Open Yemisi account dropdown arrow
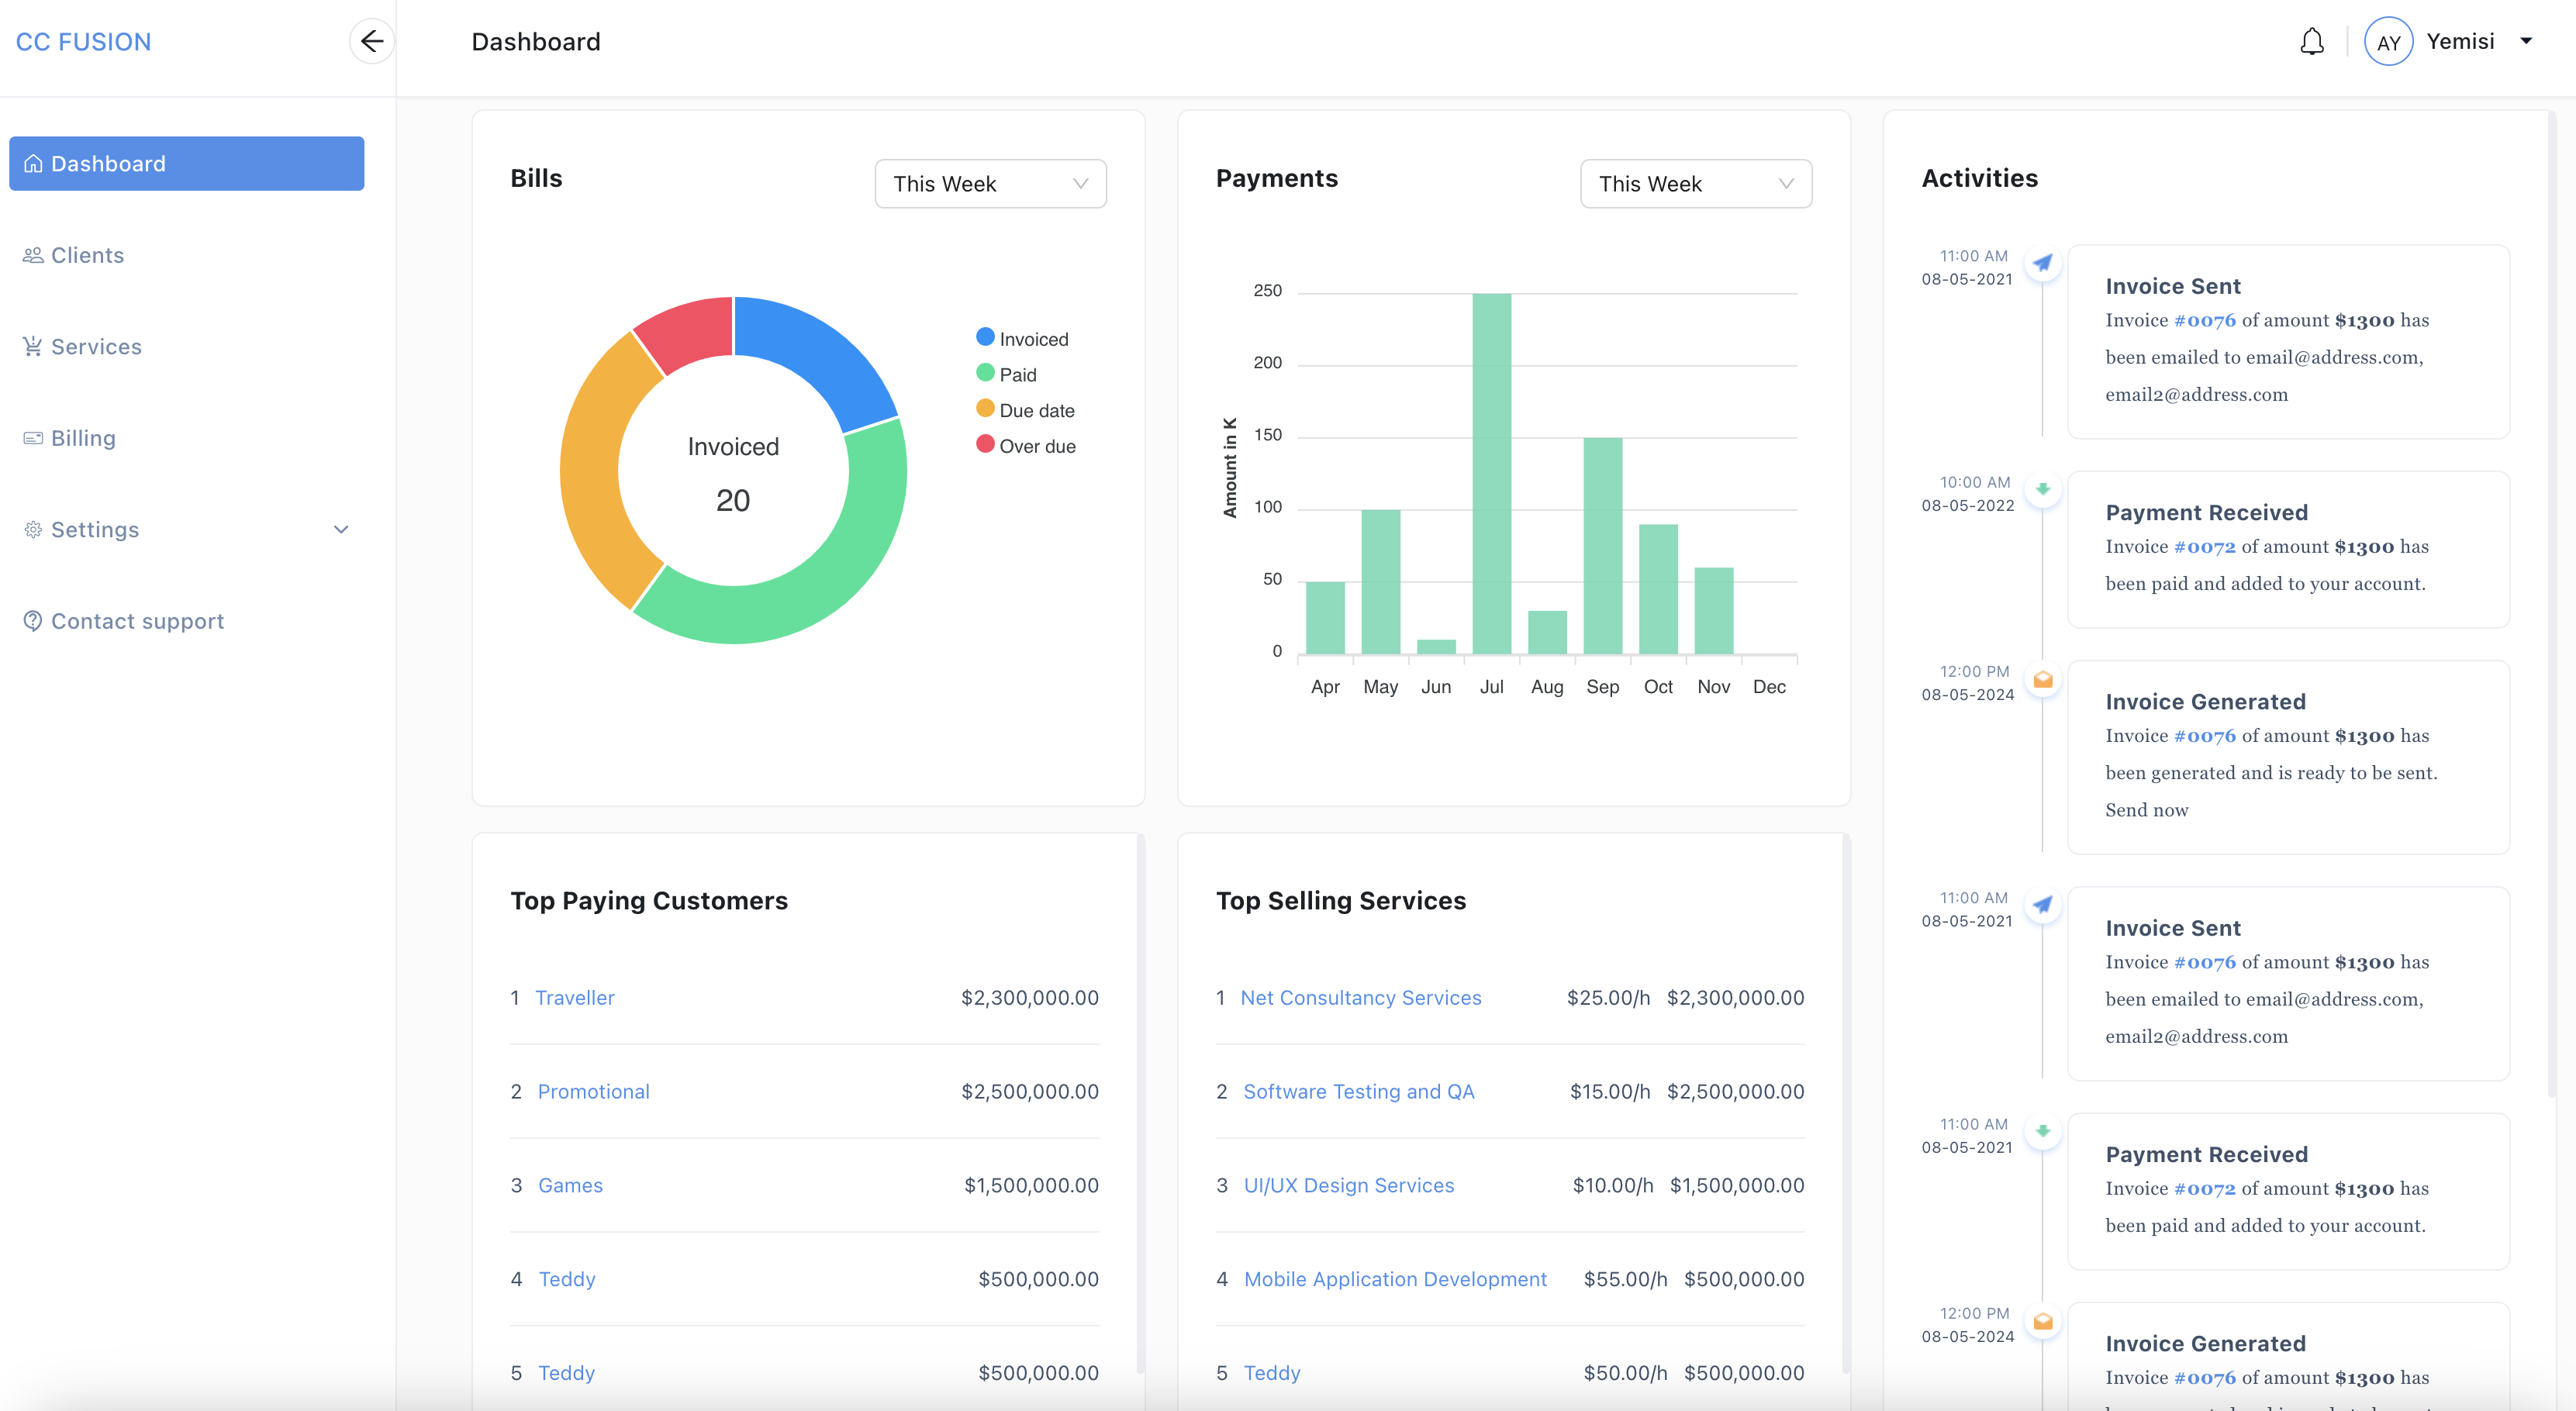Viewport: 2576px width, 1411px height. pyautogui.click(x=2526, y=41)
